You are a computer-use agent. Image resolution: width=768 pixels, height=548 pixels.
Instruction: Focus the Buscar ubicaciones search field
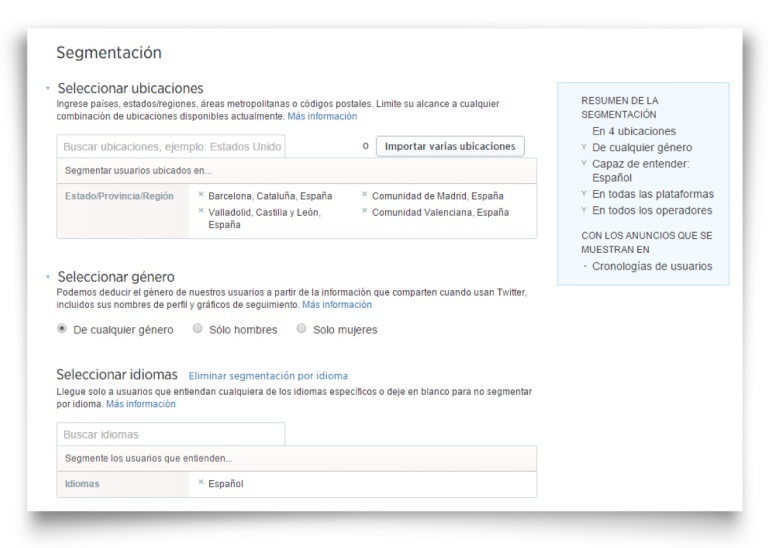(x=171, y=146)
